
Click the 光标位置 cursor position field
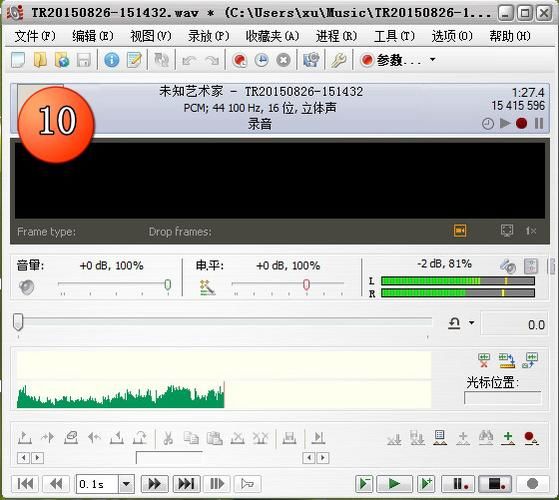pos(503,398)
